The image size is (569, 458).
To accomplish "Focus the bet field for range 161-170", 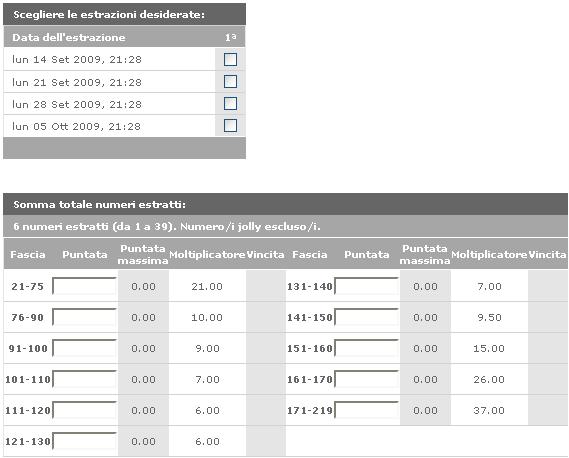I will coord(367,379).
